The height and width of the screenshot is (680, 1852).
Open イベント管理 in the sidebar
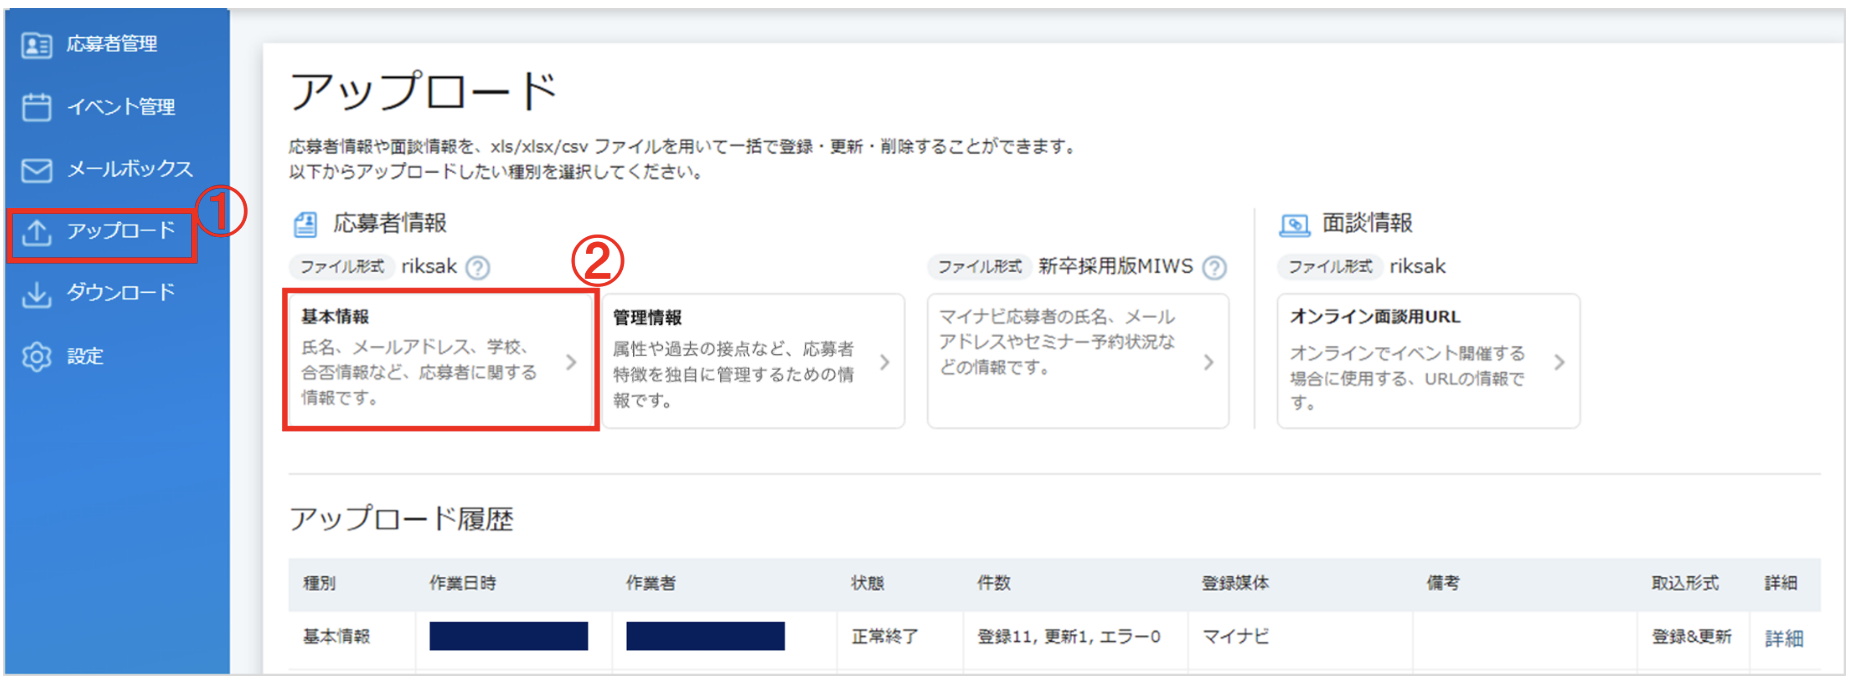point(121,107)
